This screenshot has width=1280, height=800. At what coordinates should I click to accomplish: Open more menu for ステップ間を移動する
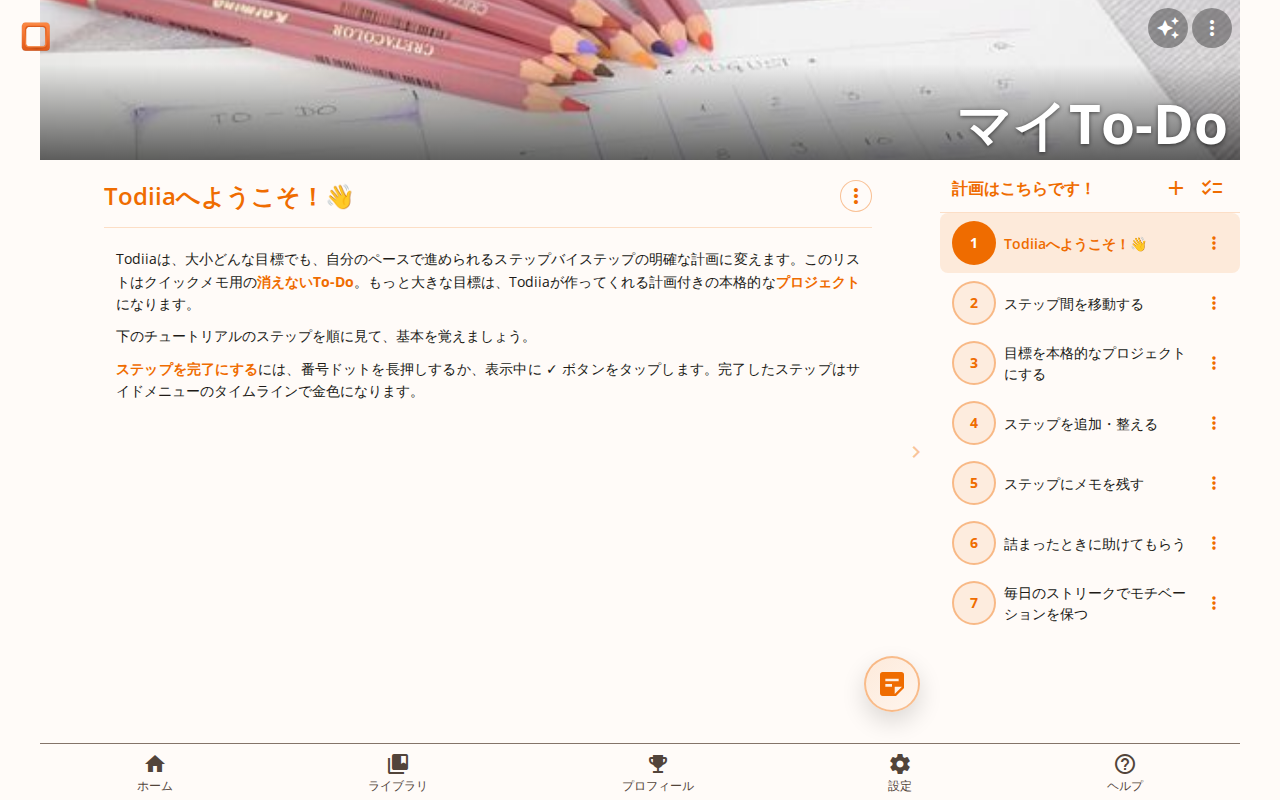tap(1214, 303)
